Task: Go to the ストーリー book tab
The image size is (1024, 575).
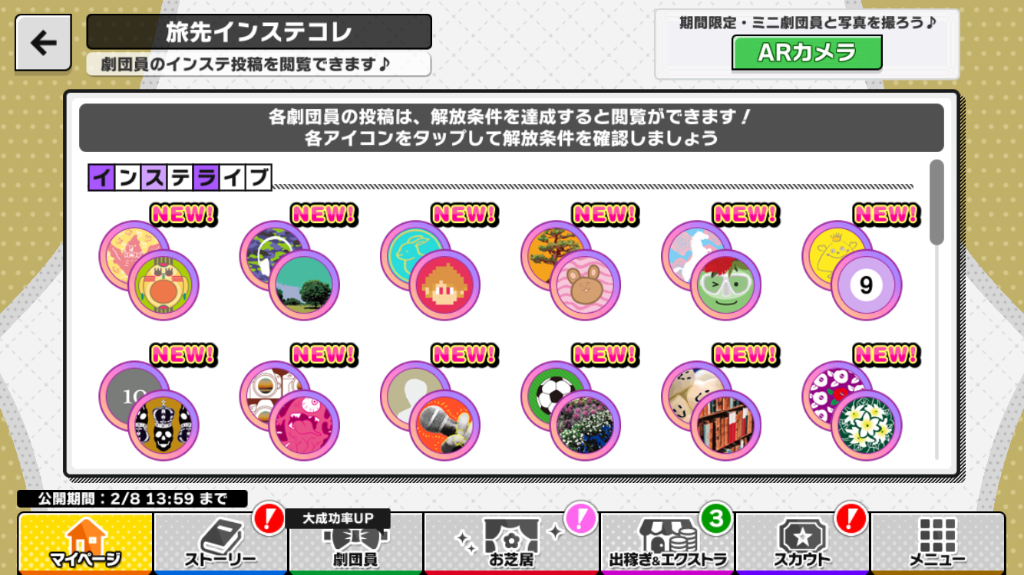Action: 220,543
